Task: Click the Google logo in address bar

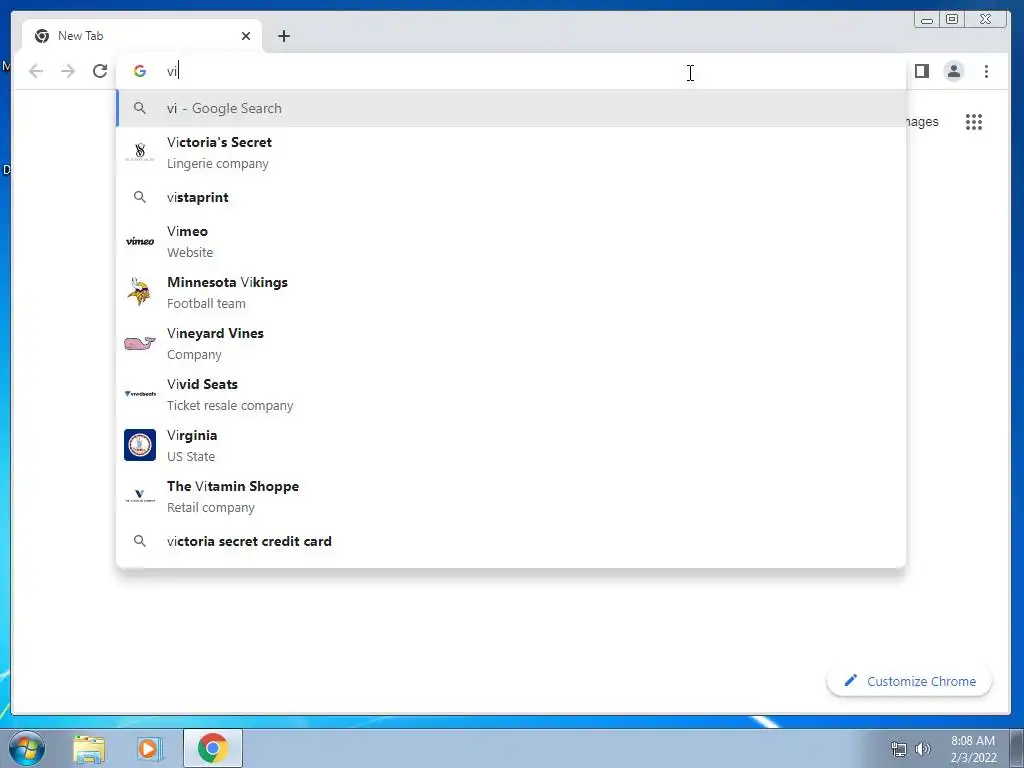Action: tap(140, 71)
